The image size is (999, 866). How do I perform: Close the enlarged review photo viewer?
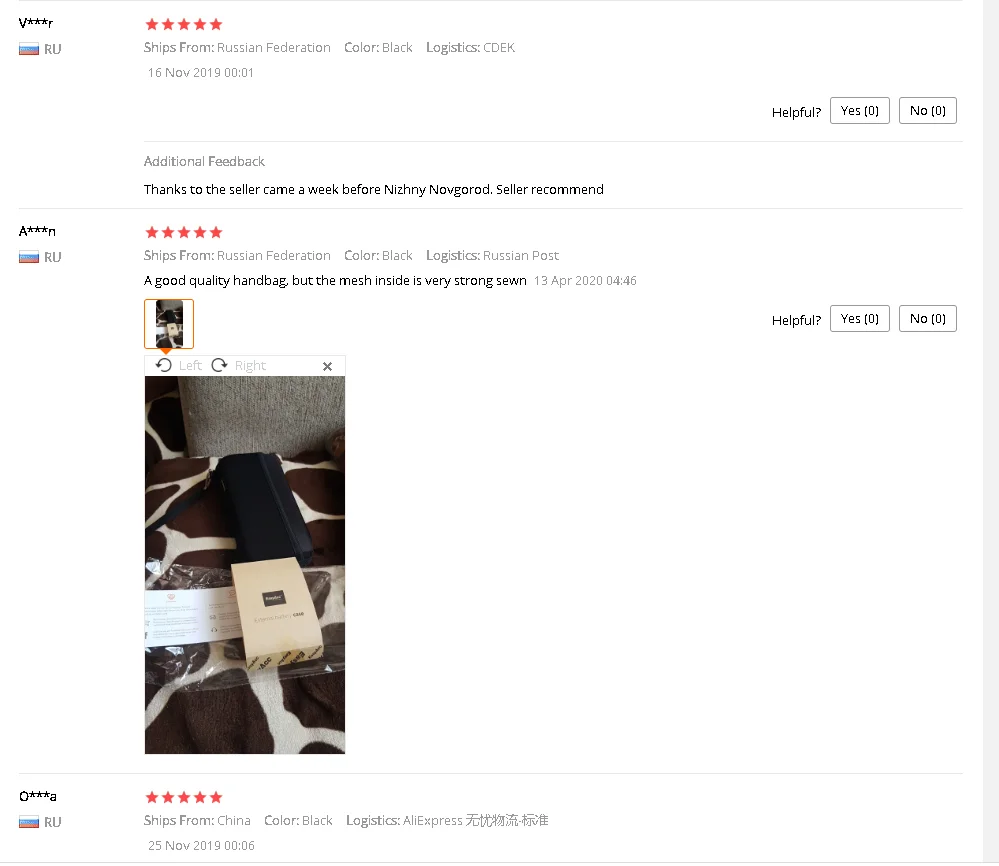(x=327, y=366)
